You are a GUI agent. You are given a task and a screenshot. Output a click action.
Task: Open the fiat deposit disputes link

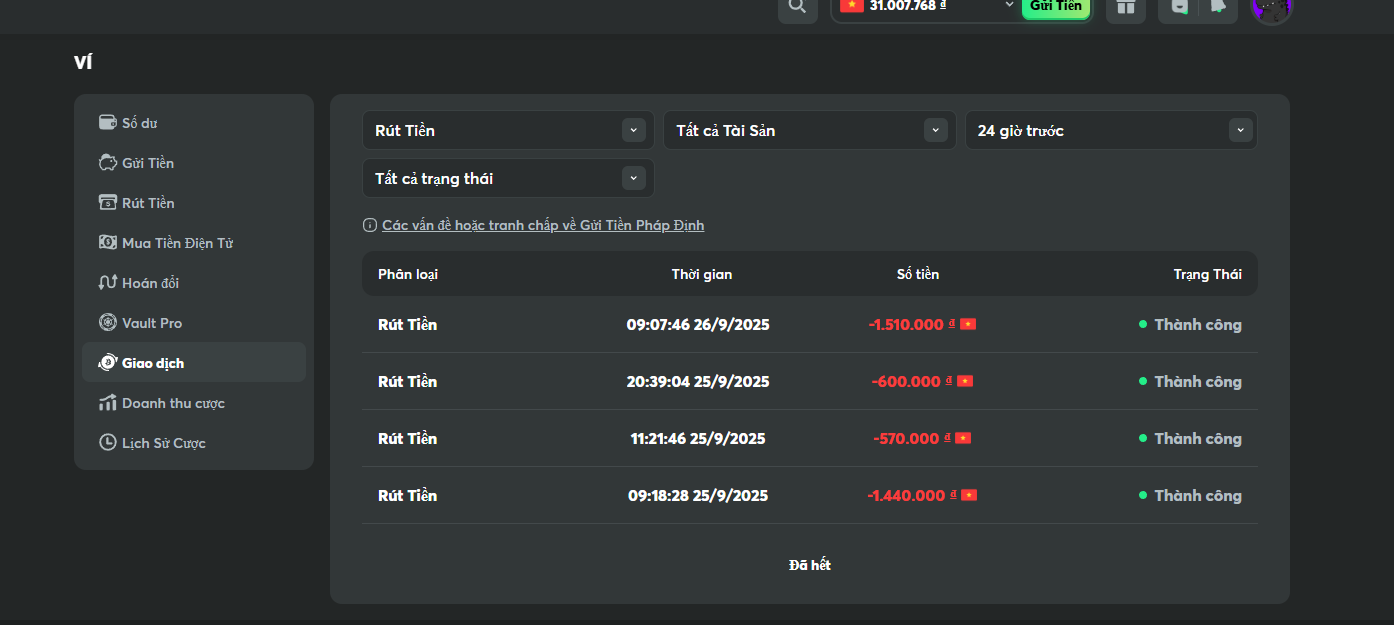tap(543, 226)
